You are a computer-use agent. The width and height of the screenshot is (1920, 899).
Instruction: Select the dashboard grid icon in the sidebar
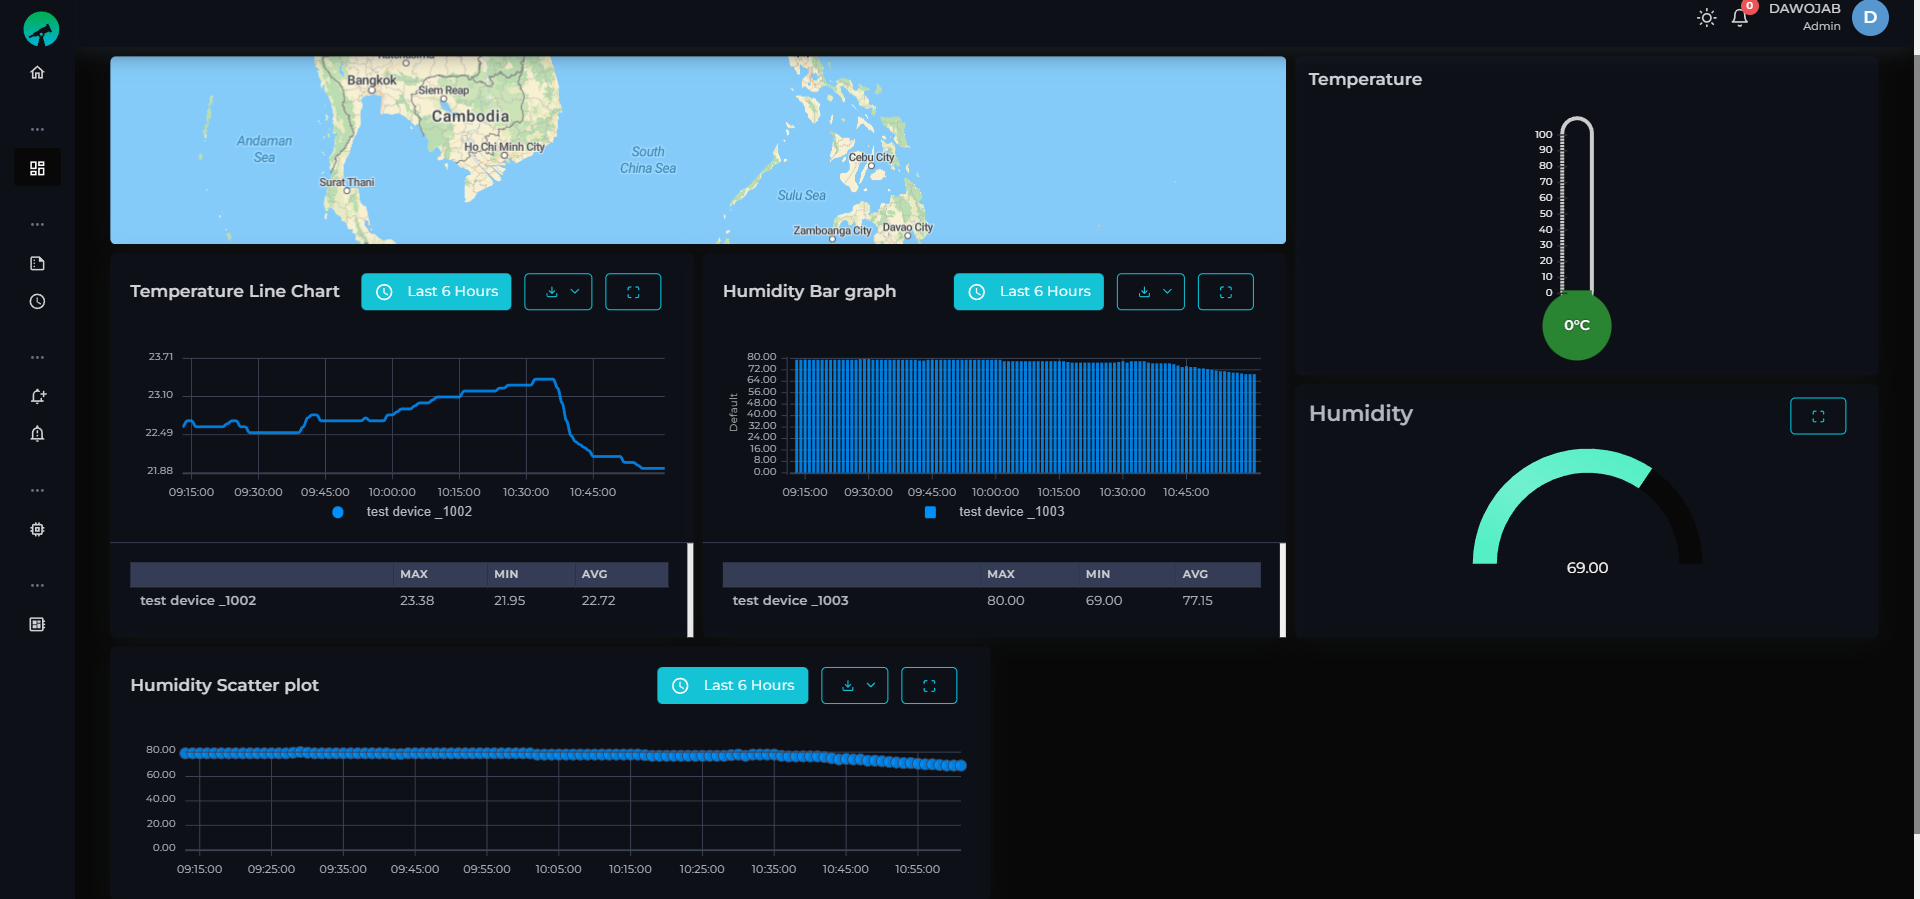click(37, 168)
